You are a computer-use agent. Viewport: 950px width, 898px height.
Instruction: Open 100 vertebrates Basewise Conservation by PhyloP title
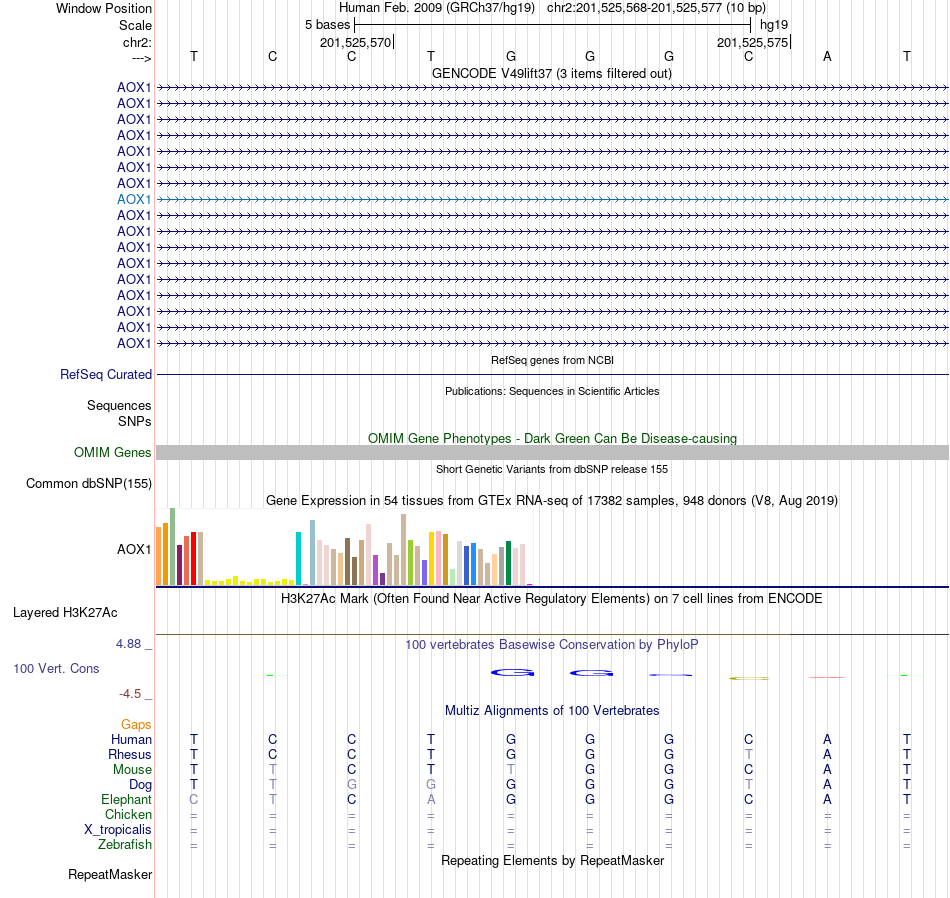[x=552, y=645]
